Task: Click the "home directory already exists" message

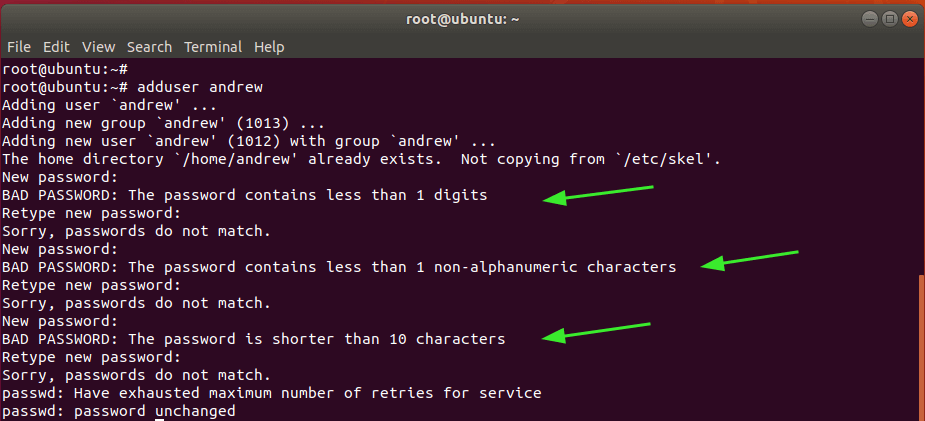Action: [361, 159]
